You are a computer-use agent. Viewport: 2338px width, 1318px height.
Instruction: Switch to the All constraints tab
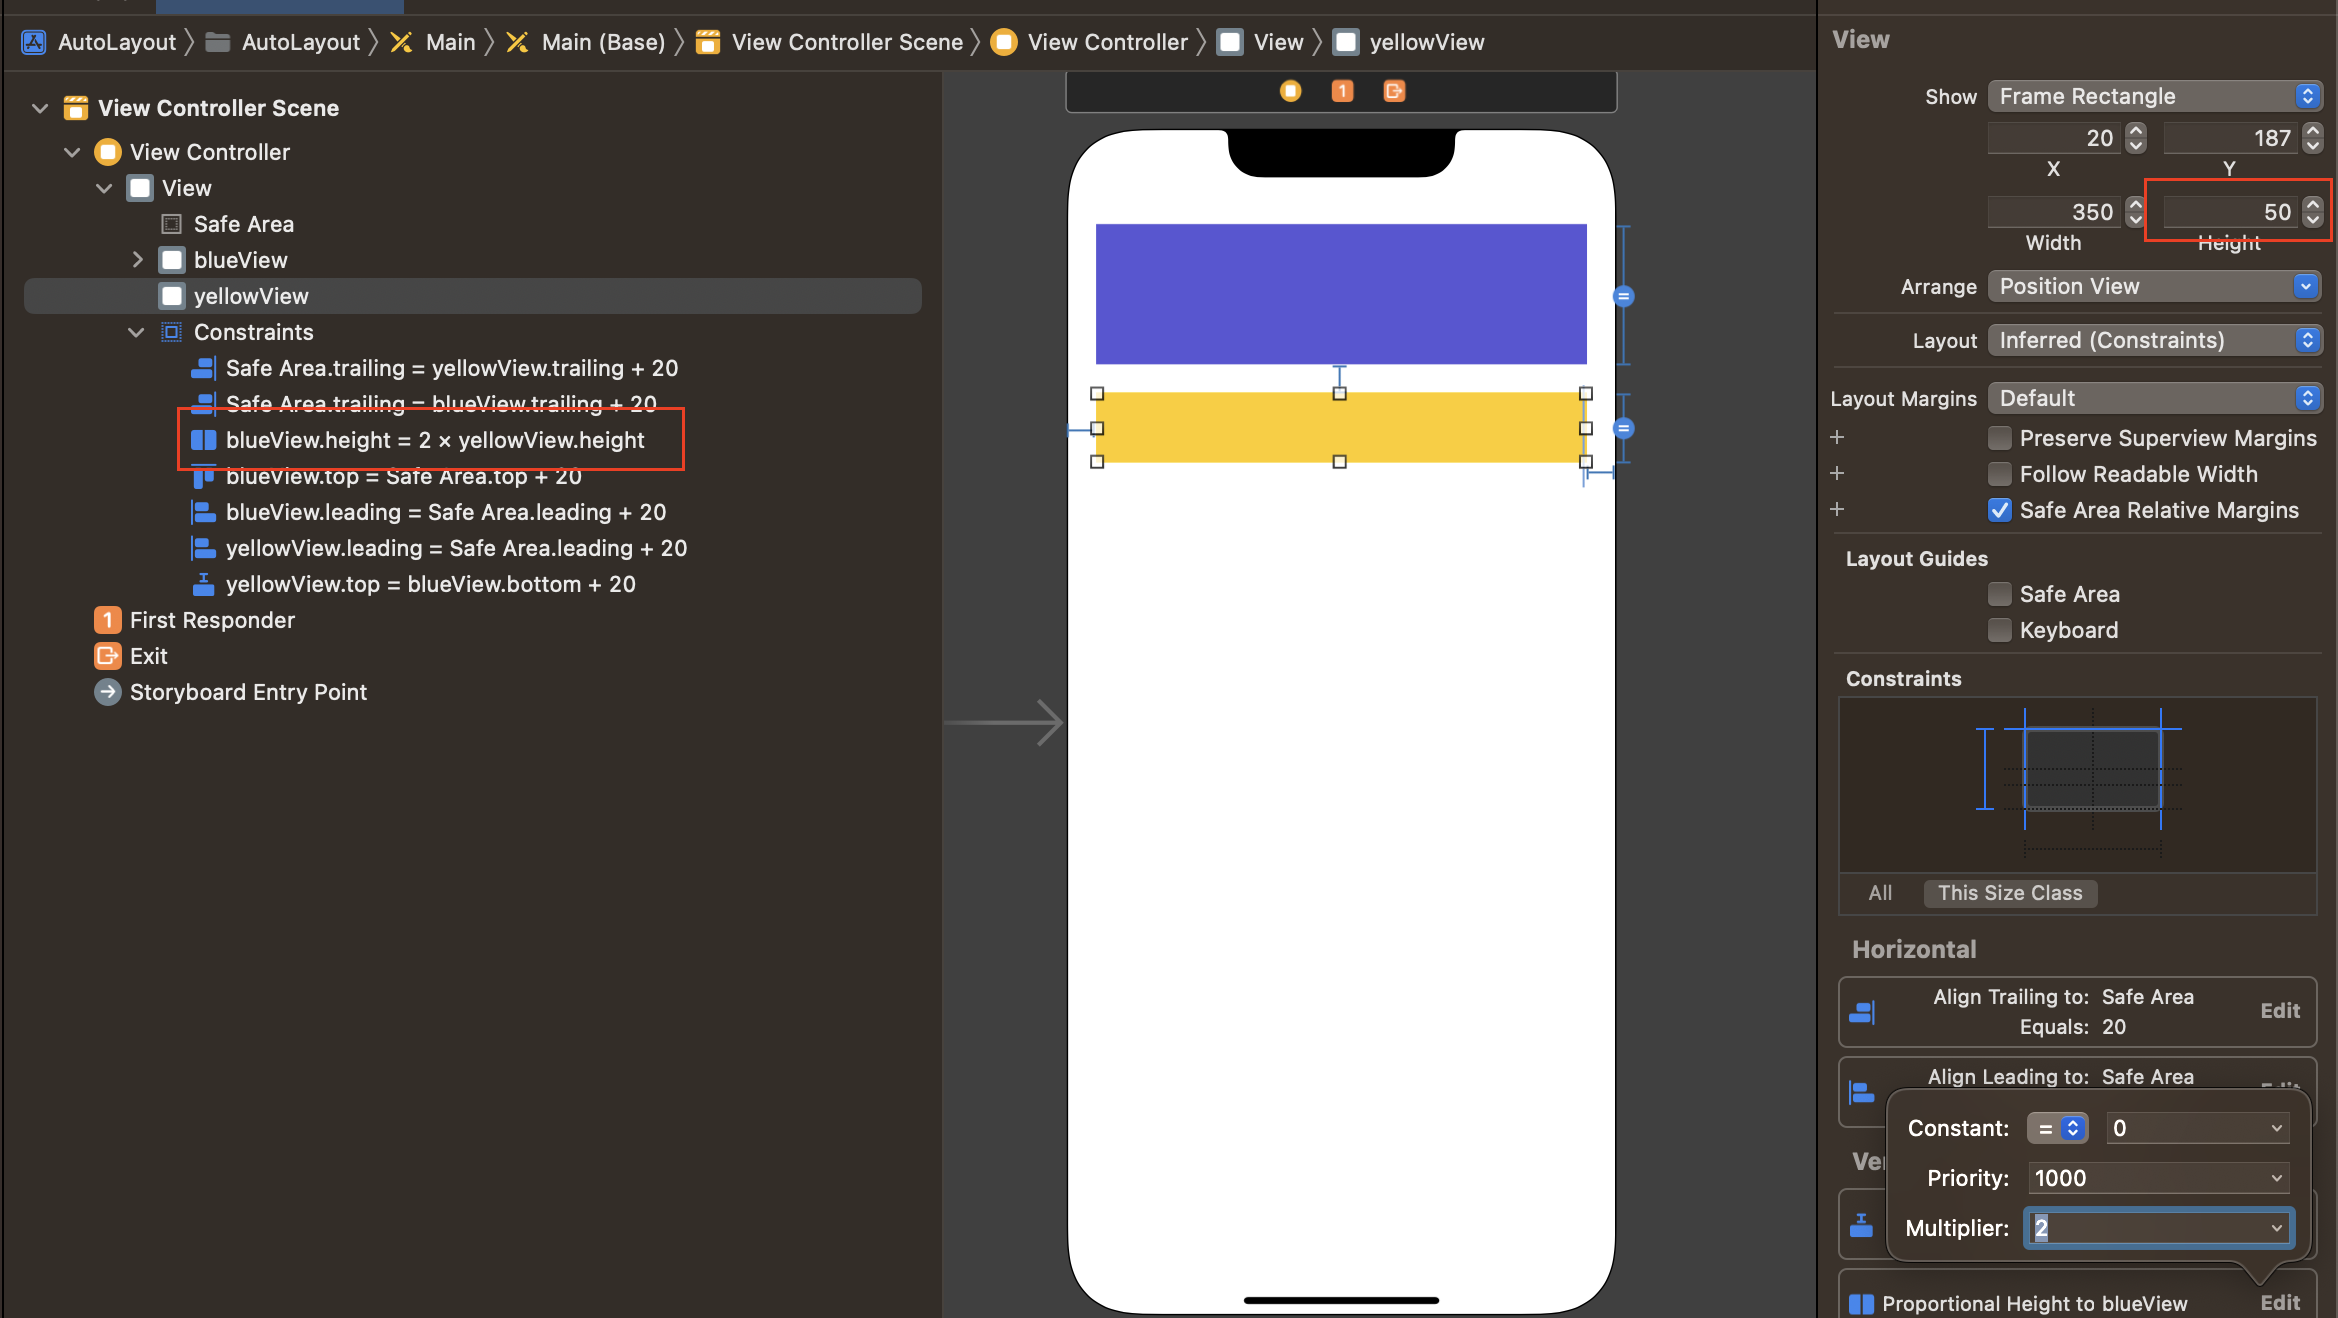[1880, 893]
